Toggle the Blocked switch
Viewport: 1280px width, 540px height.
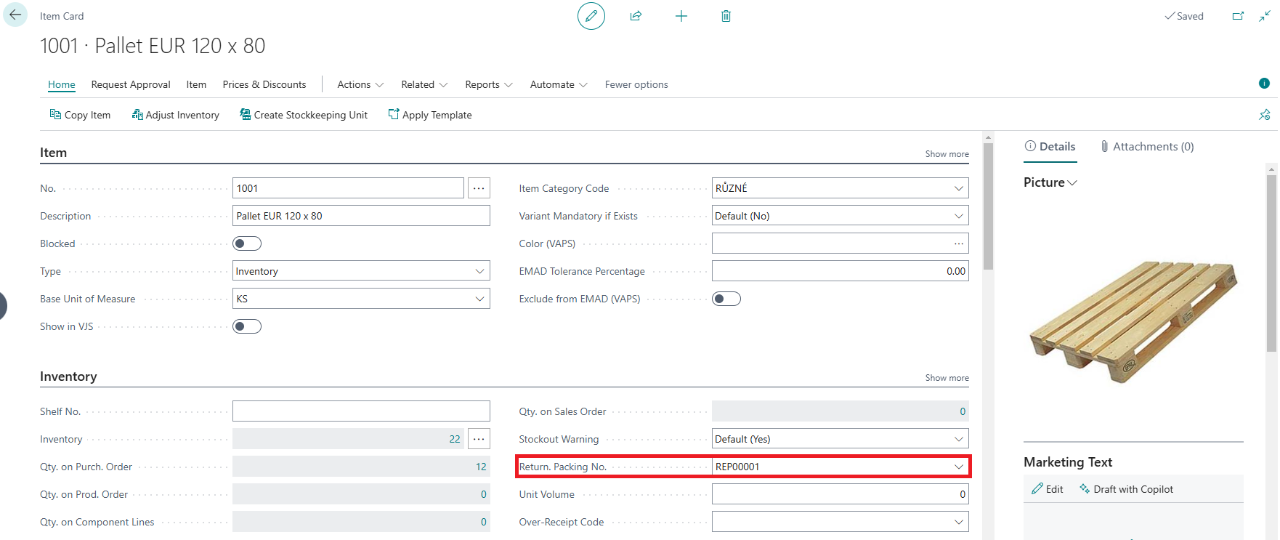tap(247, 243)
